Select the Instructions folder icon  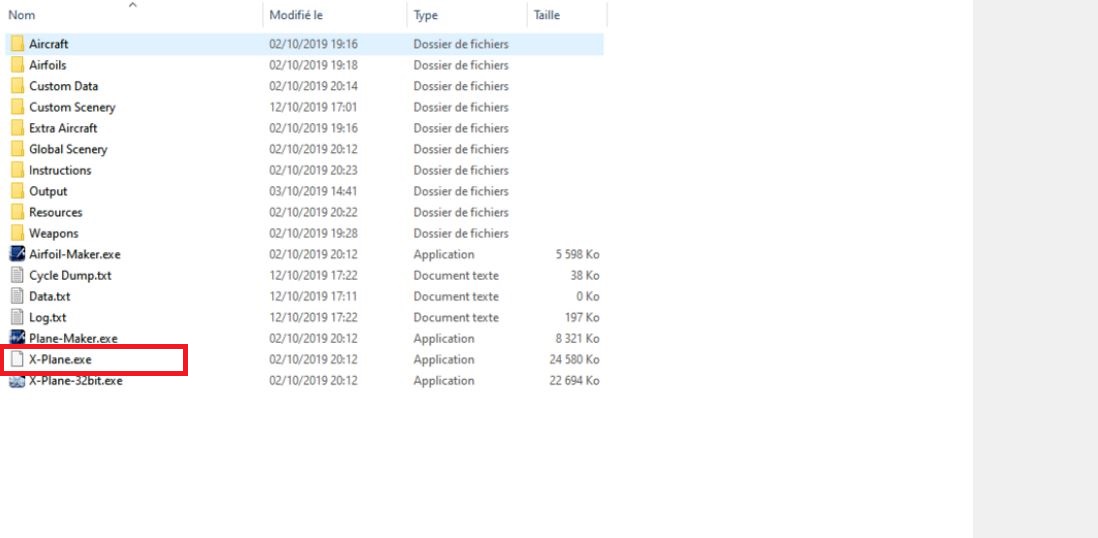click(18, 170)
